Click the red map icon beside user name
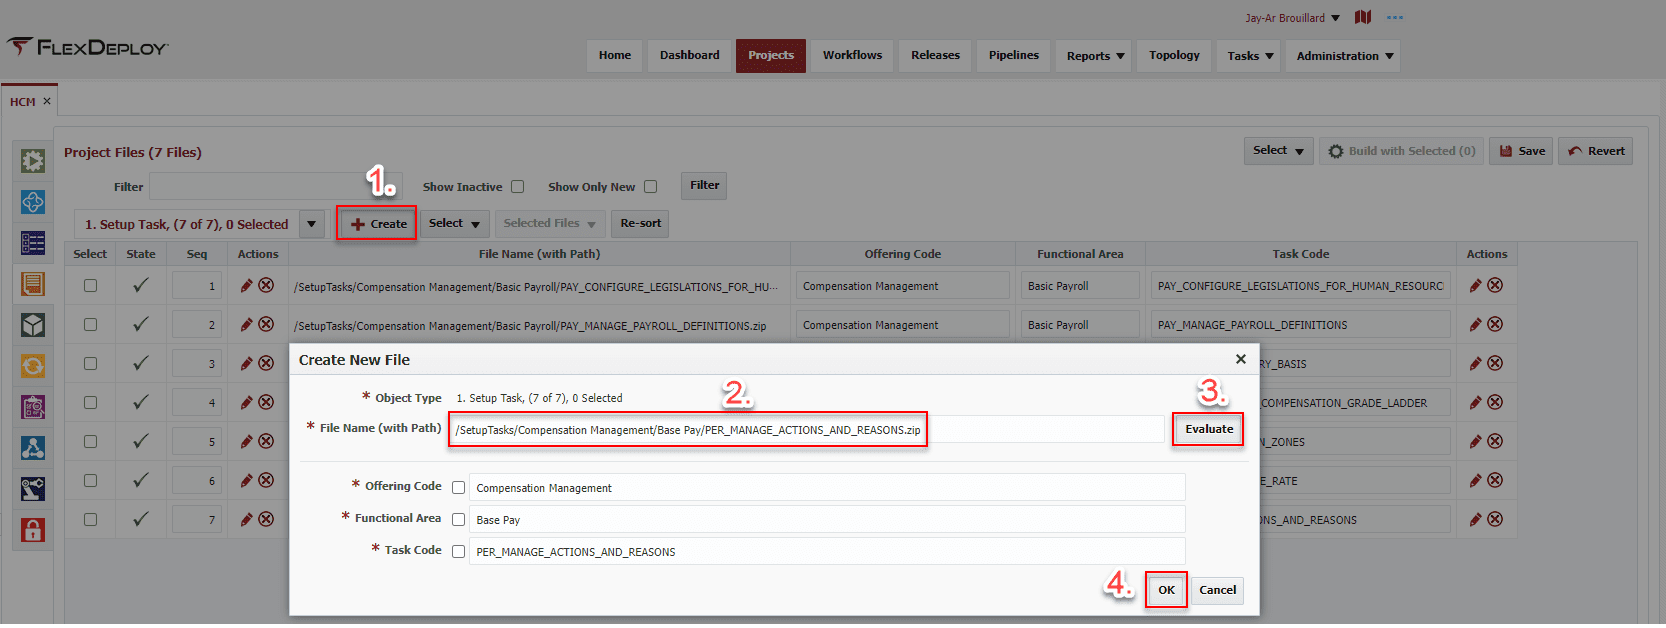This screenshot has width=1666, height=628. tap(1363, 17)
